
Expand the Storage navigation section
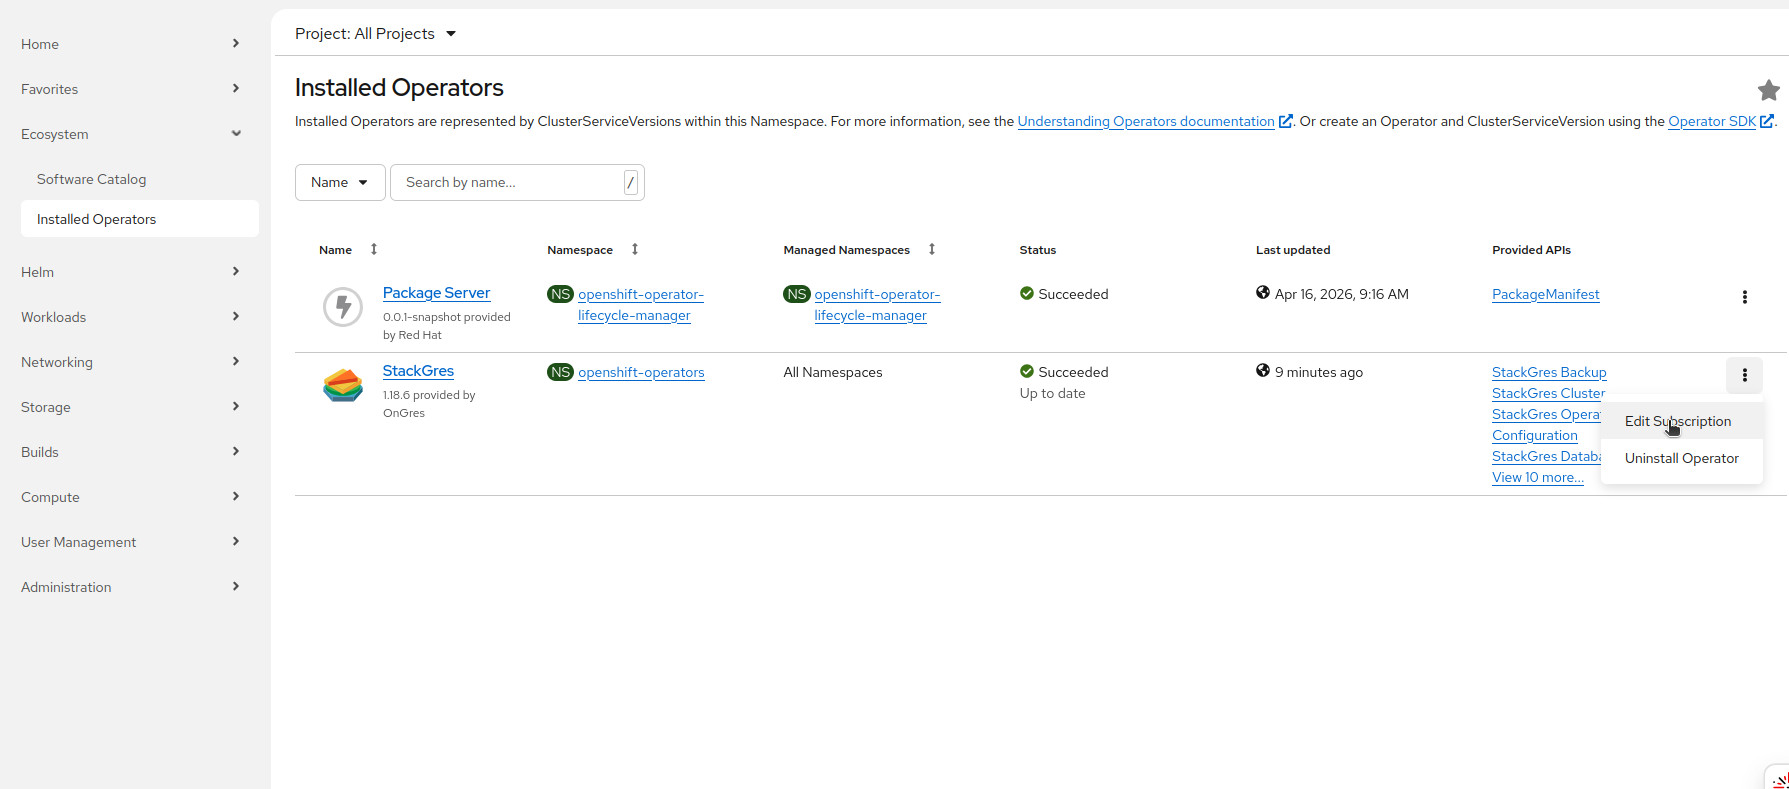coord(130,407)
